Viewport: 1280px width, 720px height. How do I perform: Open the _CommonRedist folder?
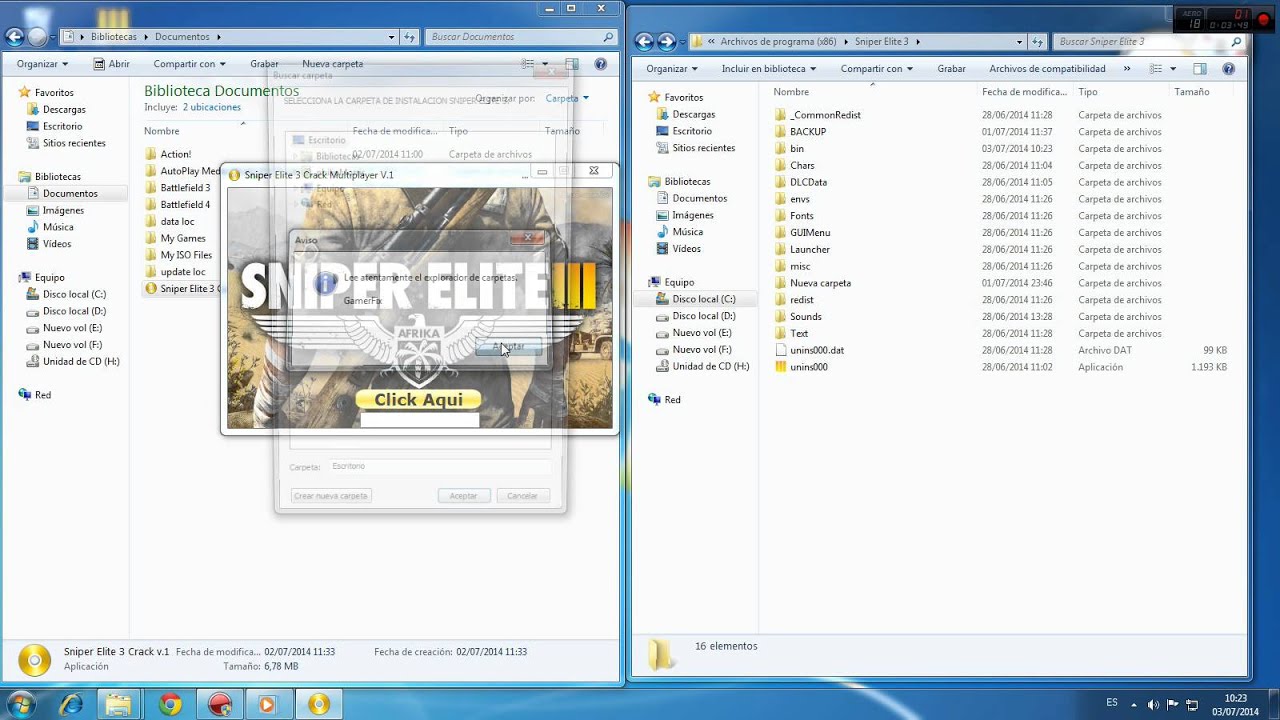[x=825, y=115]
